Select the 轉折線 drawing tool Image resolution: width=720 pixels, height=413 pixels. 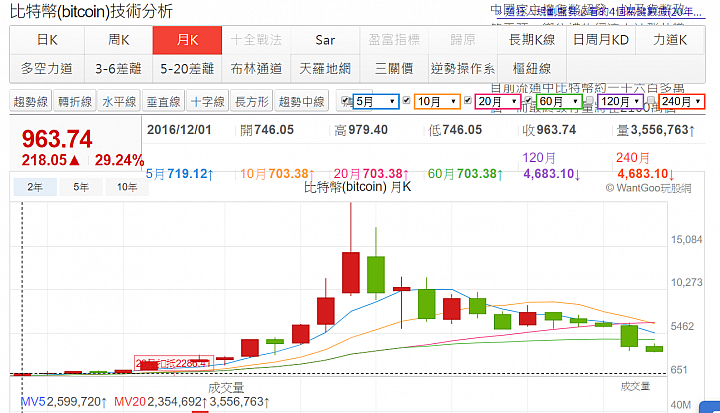[75, 102]
